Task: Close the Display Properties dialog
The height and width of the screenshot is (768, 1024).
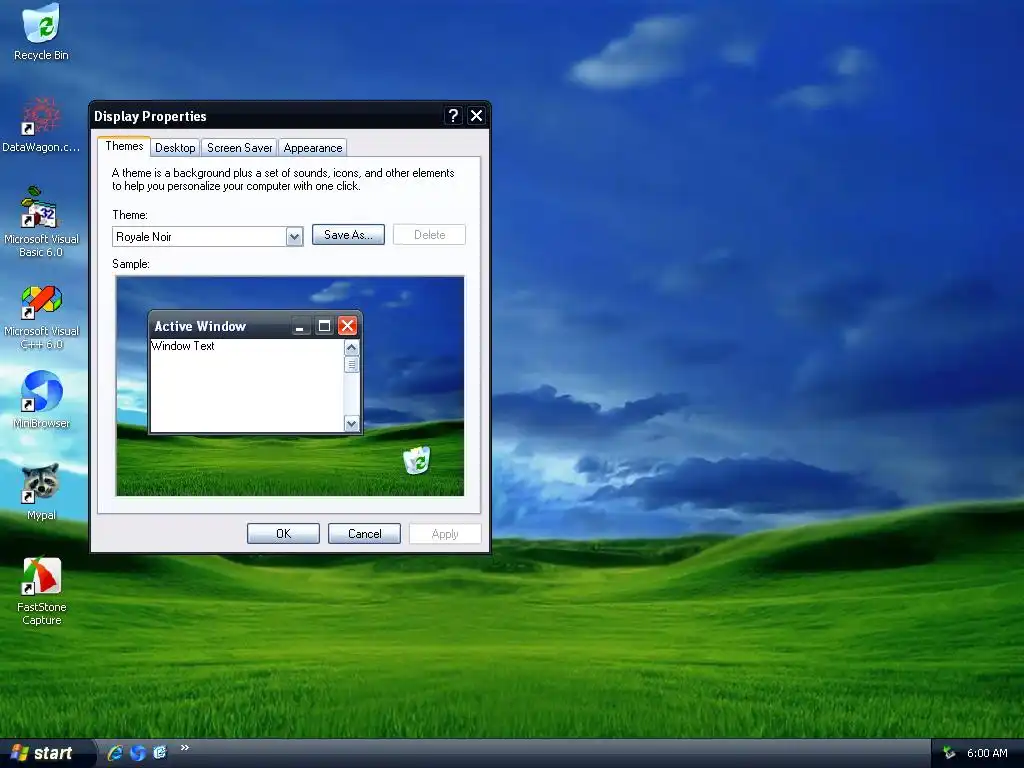Action: (x=477, y=116)
